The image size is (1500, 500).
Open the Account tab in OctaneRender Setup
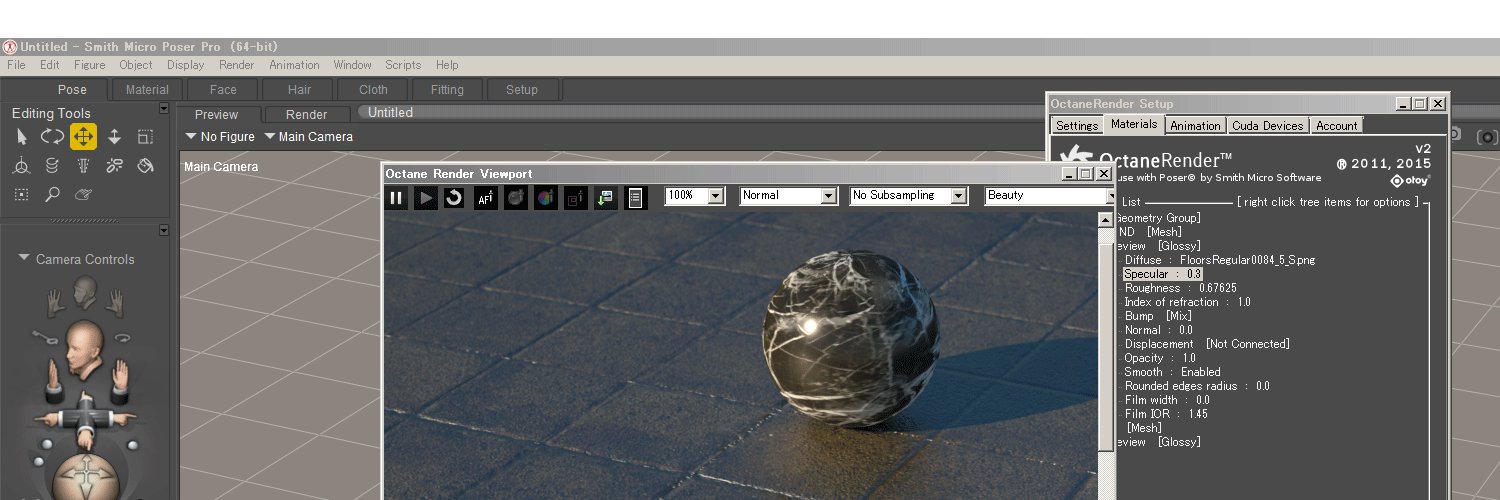coord(1336,125)
